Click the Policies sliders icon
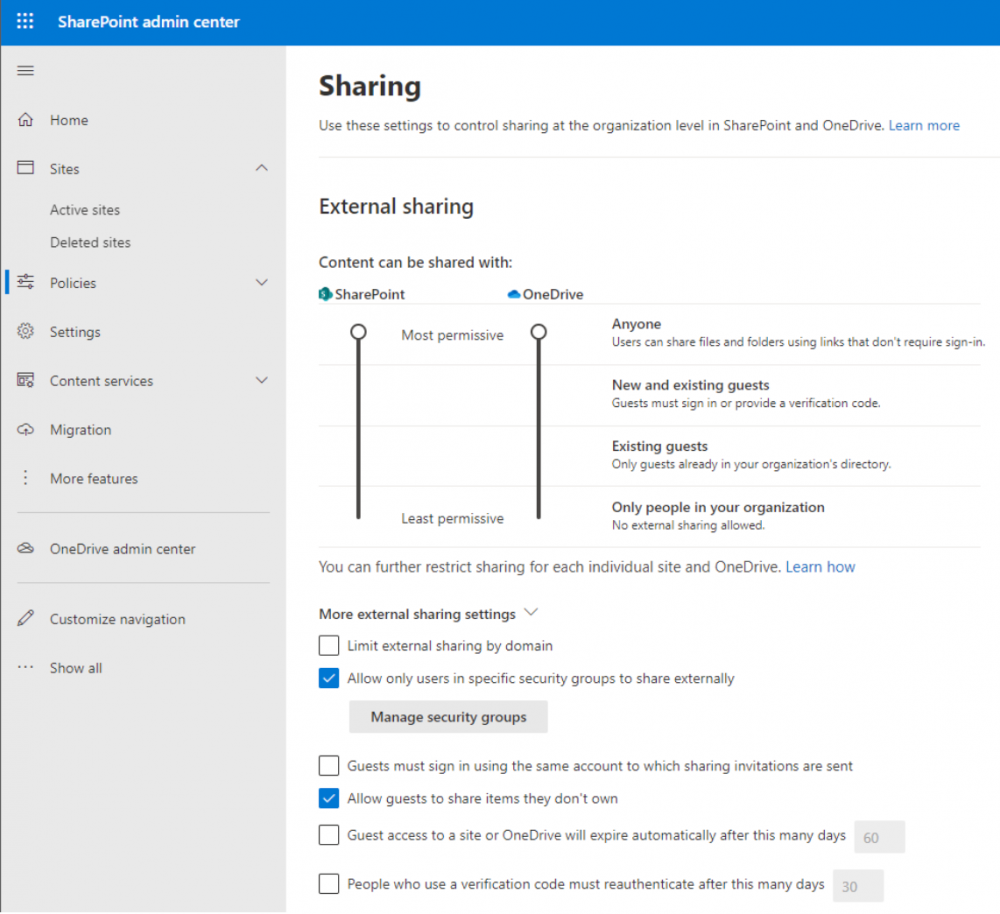The width and height of the screenshot is (1000, 914). coord(26,281)
